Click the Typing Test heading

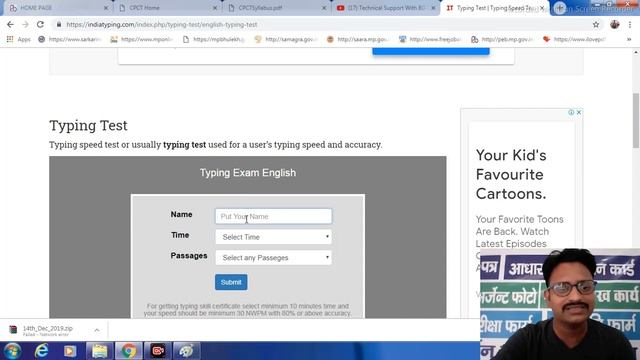(x=88, y=125)
